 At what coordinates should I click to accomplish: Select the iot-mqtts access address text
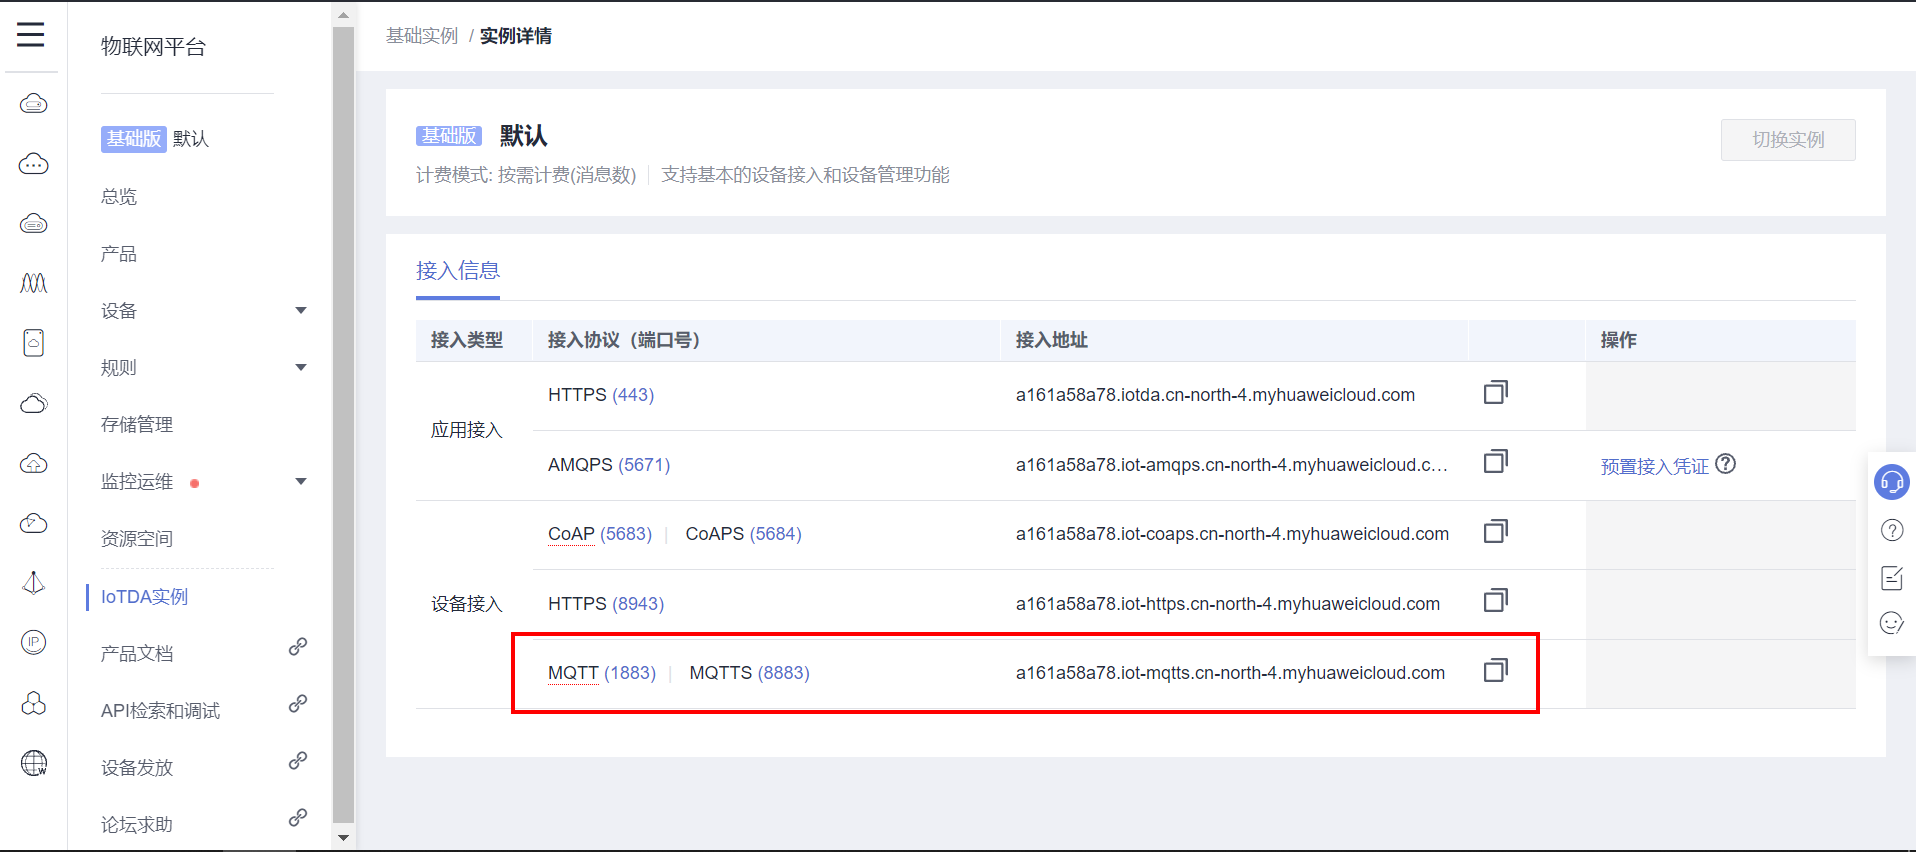point(1230,673)
